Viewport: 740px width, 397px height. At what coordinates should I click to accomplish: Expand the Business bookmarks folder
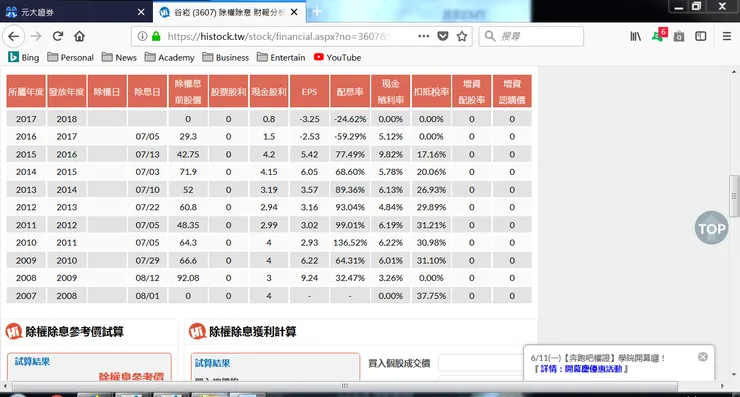pos(226,58)
